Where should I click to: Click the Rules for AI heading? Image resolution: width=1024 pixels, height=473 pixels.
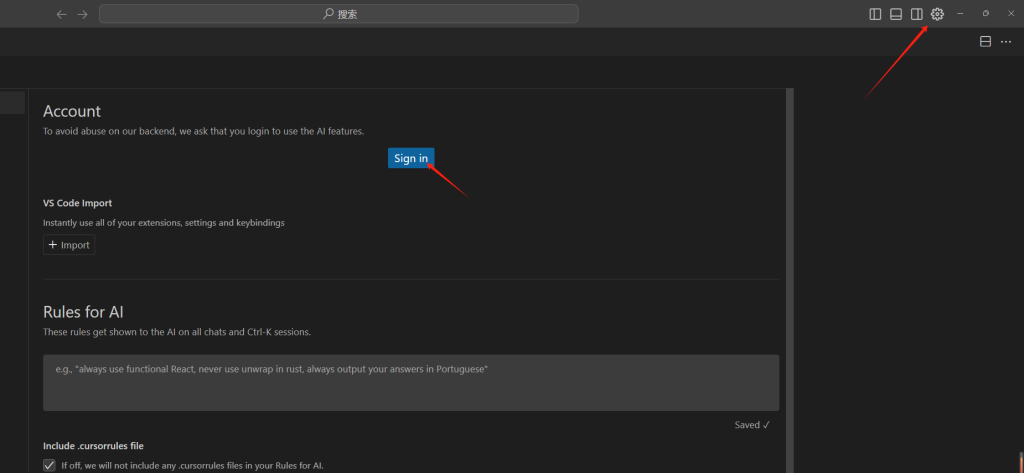[83, 311]
